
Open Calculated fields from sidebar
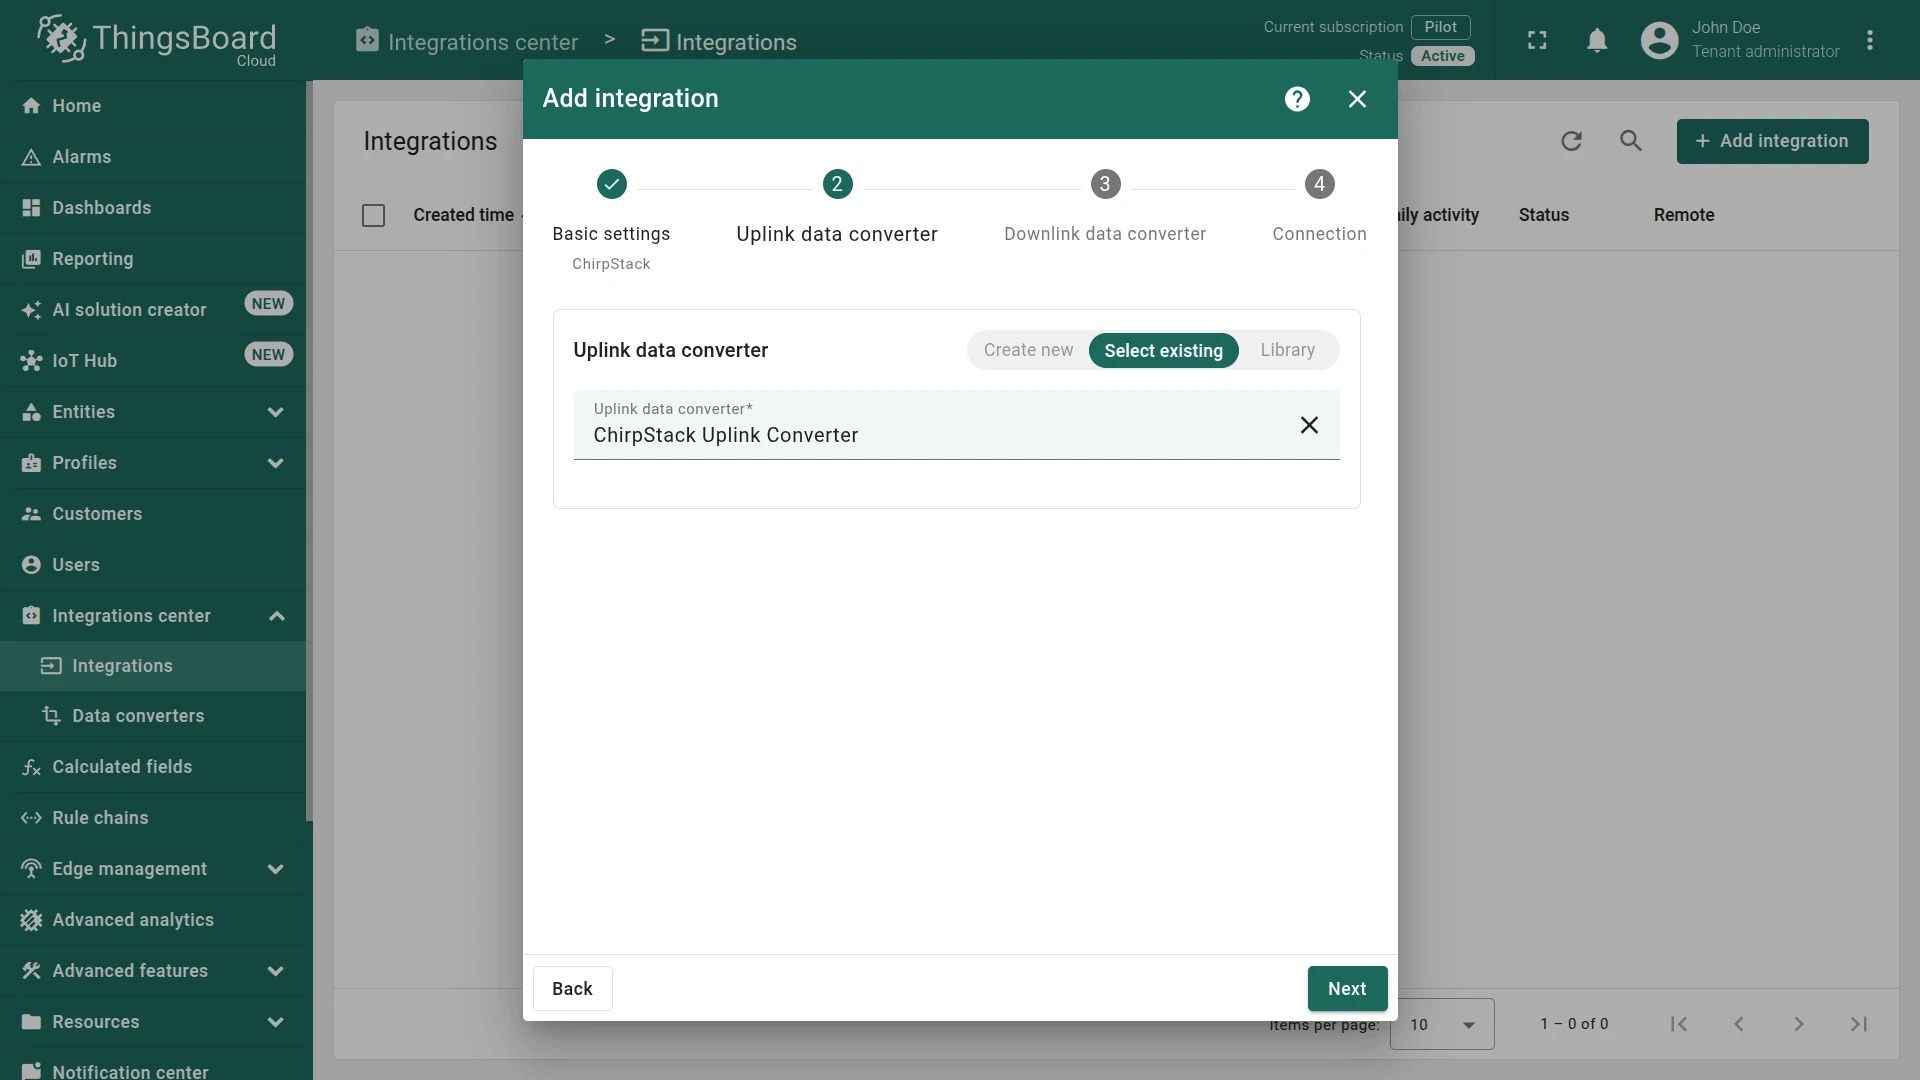click(x=153, y=767)
